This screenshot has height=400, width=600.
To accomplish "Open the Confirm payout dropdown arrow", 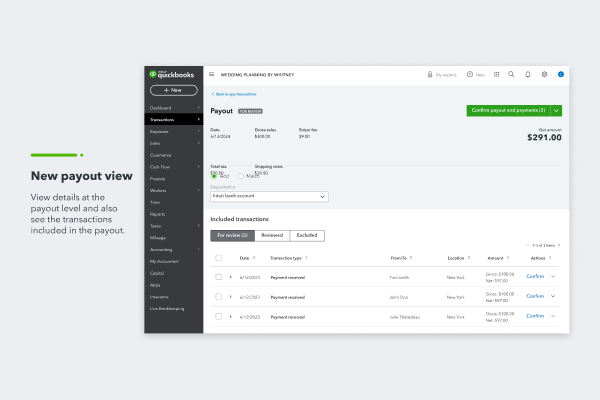I will (556, 111).
